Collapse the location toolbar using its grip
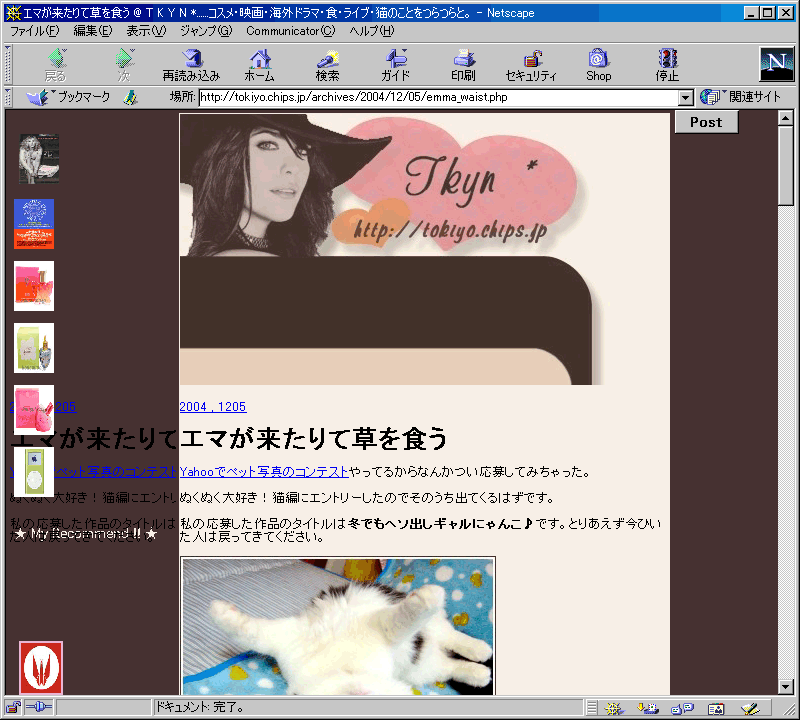The width and height of the screenshot is (800, 720). 8,97
